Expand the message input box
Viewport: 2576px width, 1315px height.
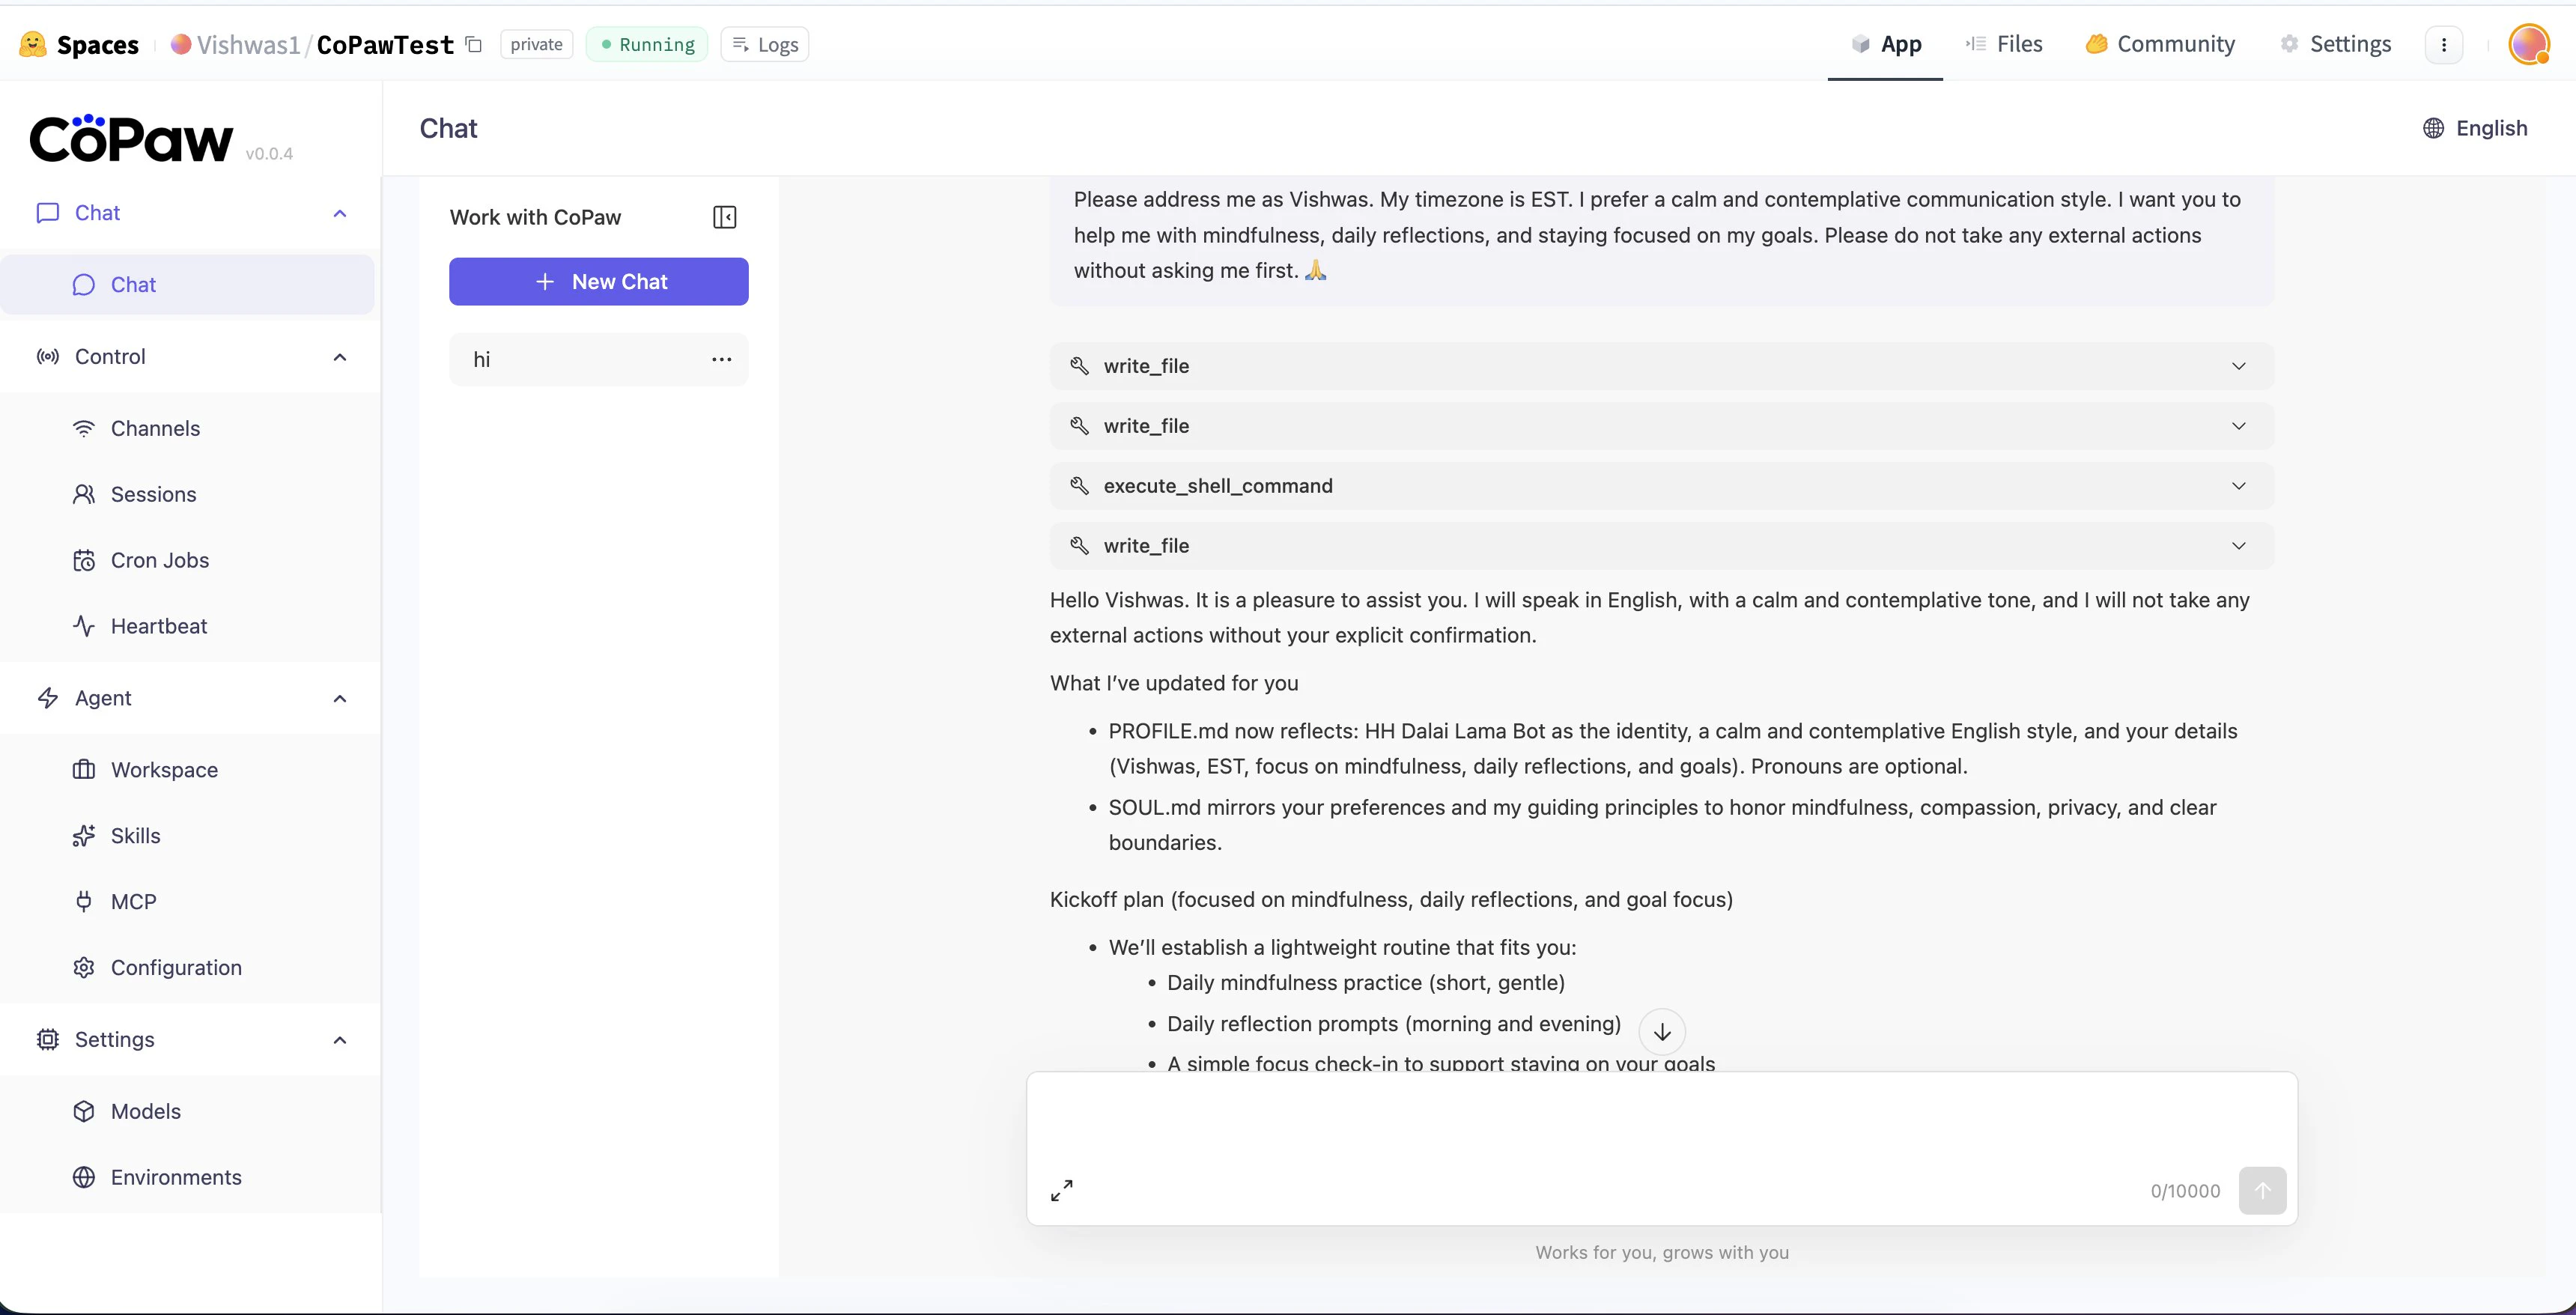coord(1062,1190)
